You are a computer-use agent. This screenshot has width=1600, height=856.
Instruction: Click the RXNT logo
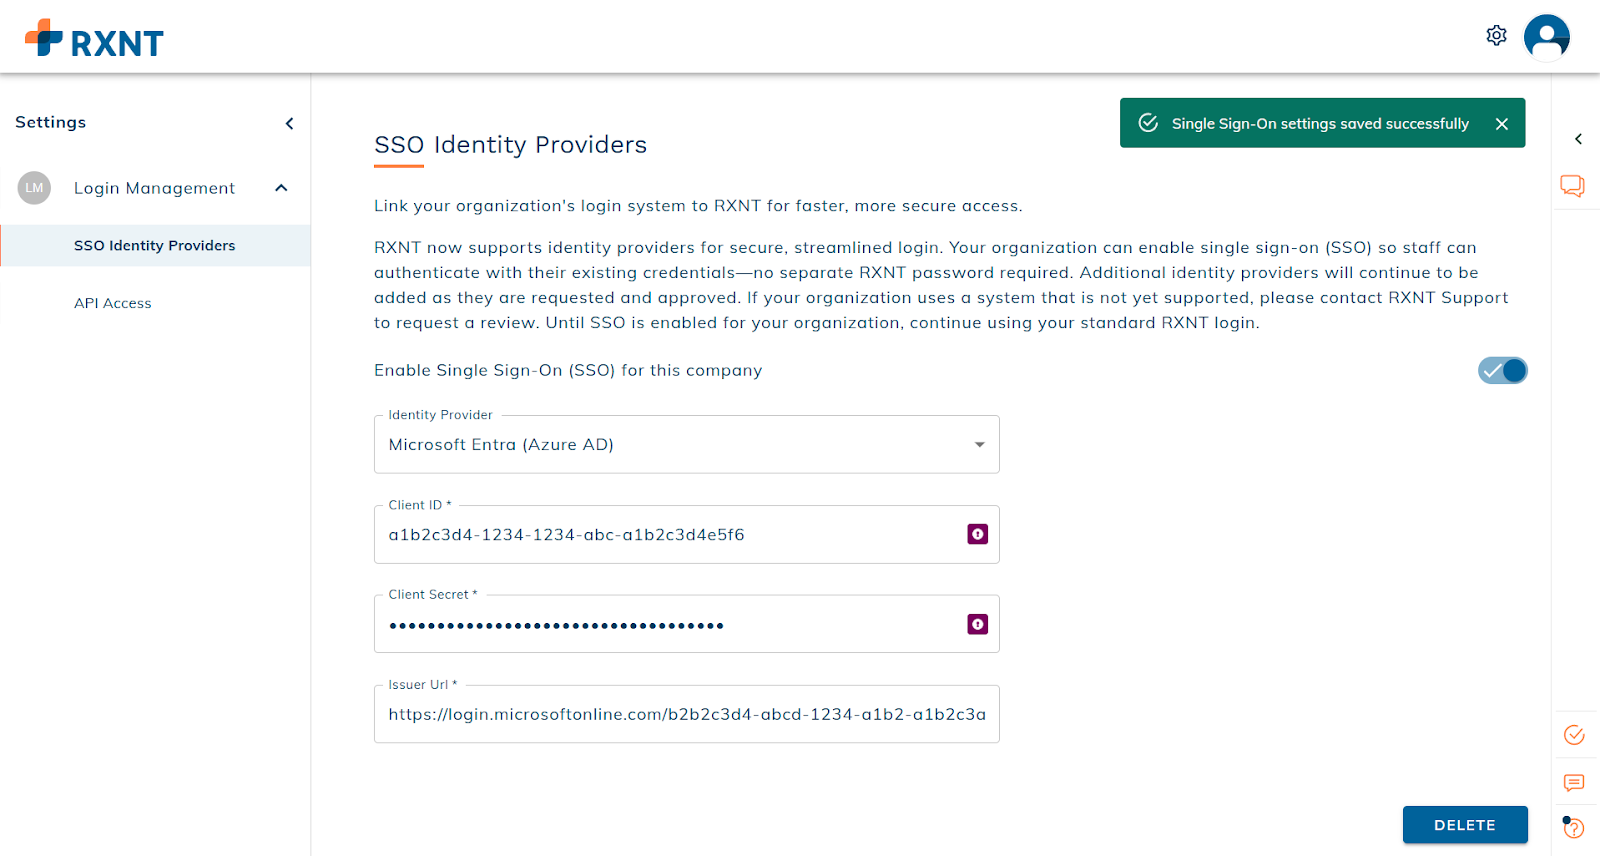pyautogui.click(x=94, y=40)
